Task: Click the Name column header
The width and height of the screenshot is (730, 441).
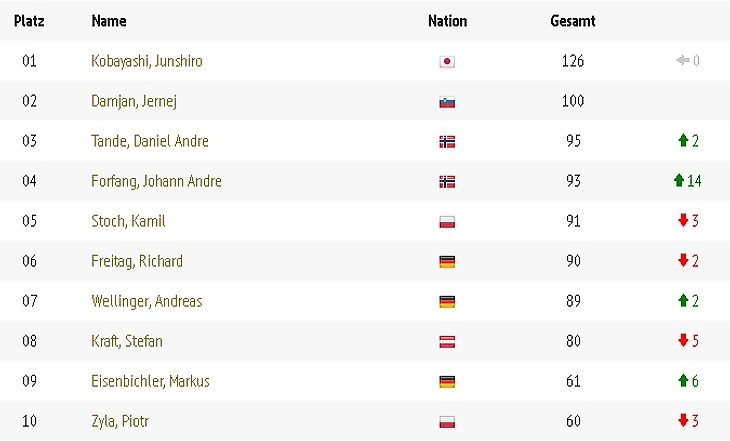Action: [108, 20]
